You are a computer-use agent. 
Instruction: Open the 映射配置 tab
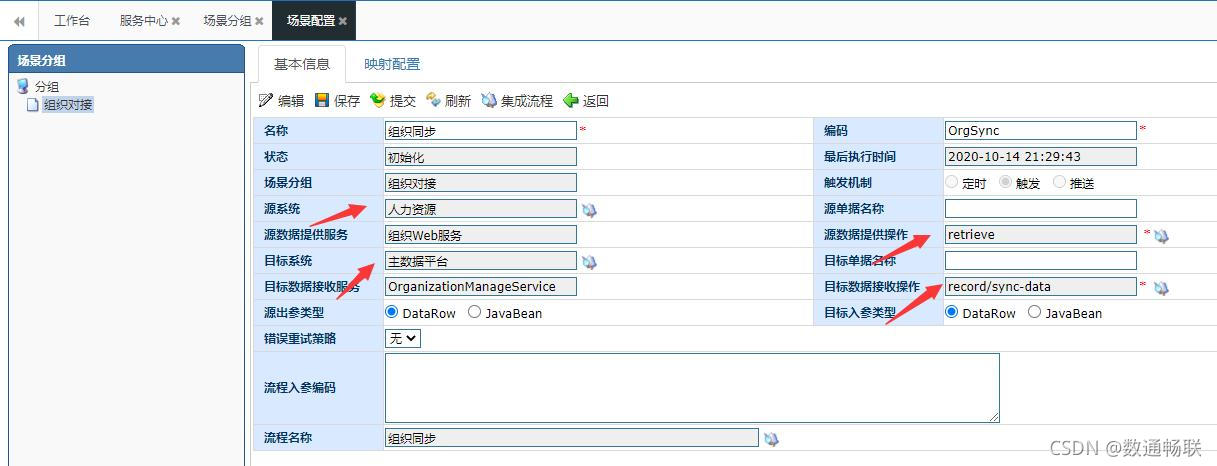coord(392,64)
